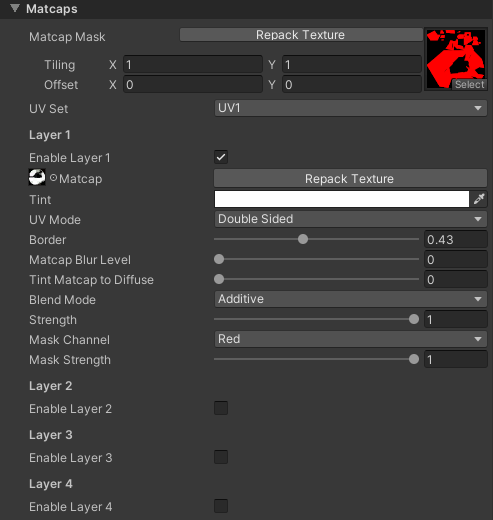Screen dimensions: 493x520
Task: Edit Offset X value field
Action: pos(193,84)
